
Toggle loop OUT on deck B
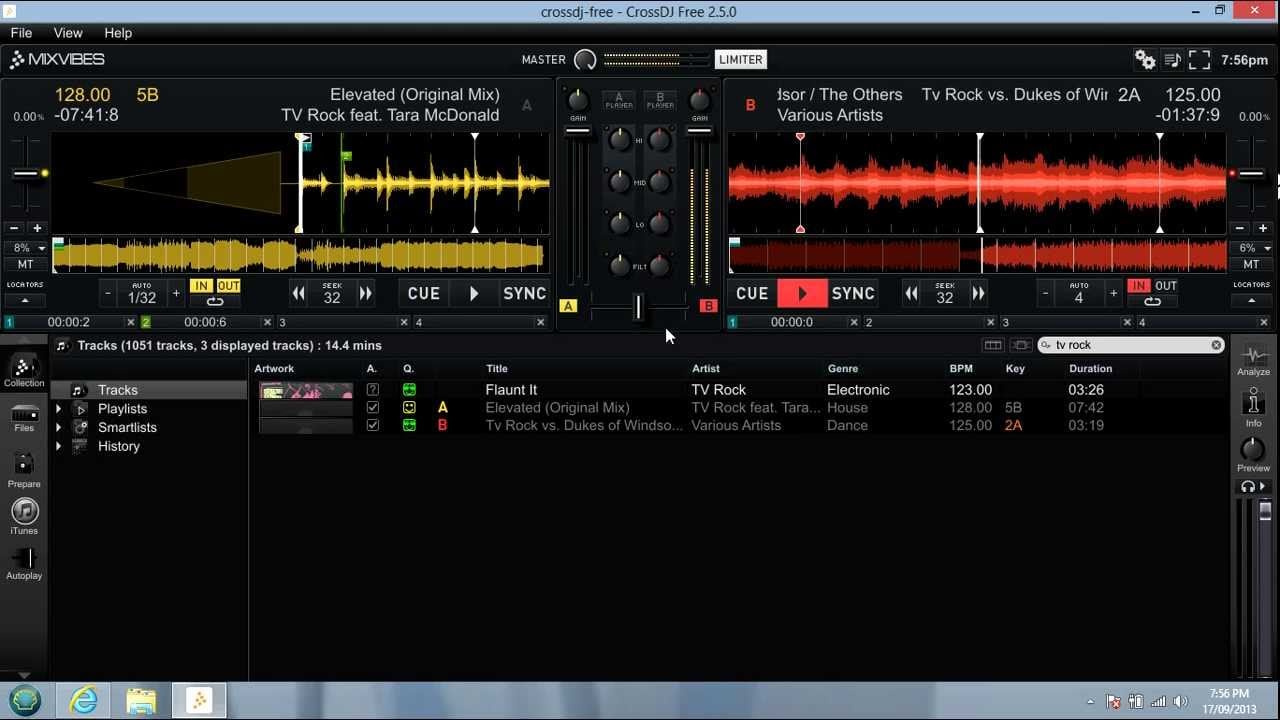coord(1166,286)
